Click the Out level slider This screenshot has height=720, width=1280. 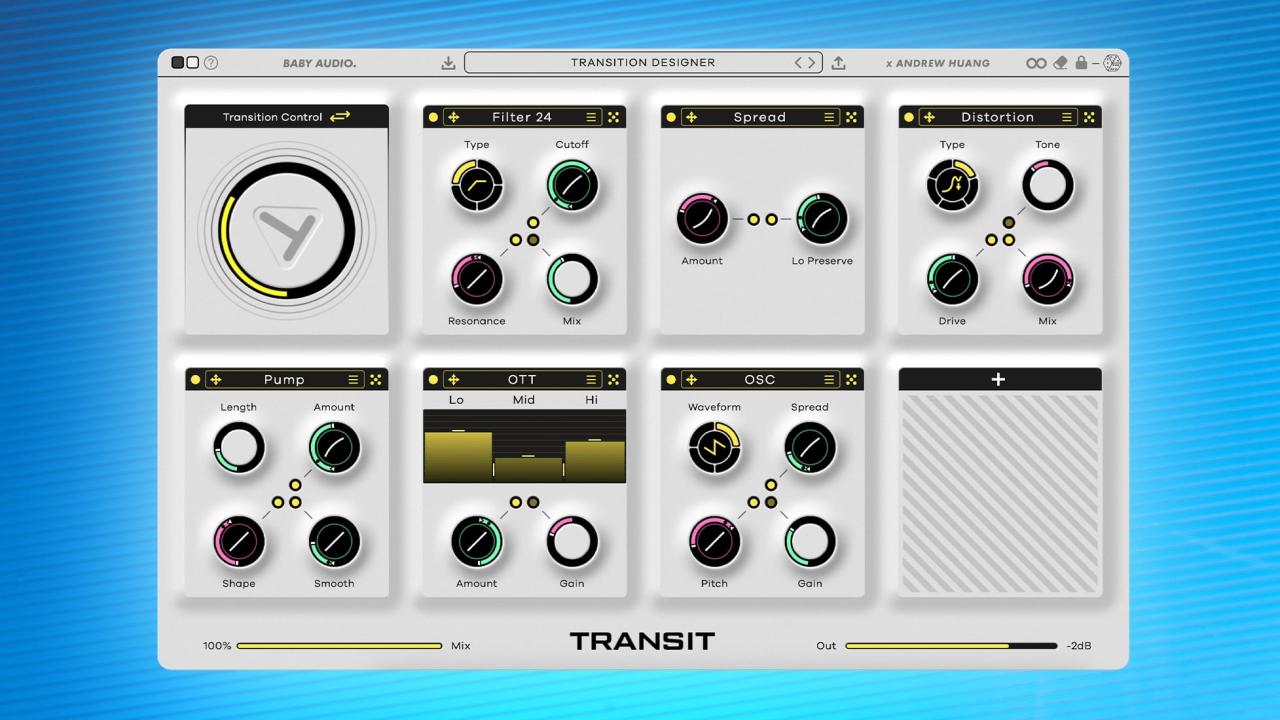pyautogui.click(x=950, y=646)
